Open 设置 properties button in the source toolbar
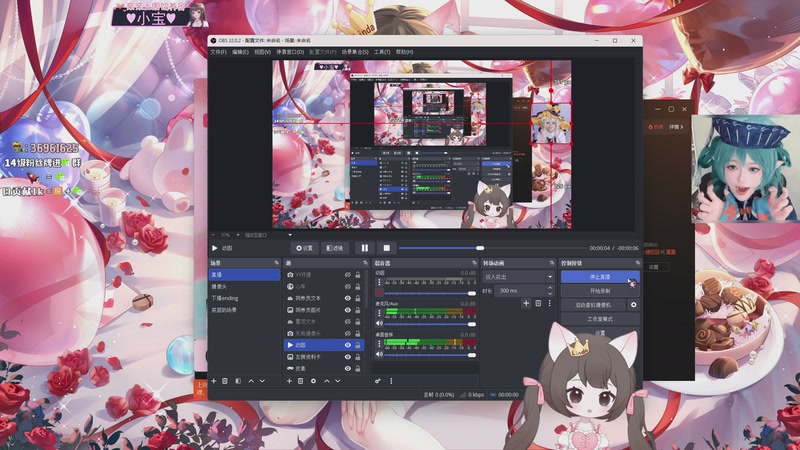 tap(305, 248)
